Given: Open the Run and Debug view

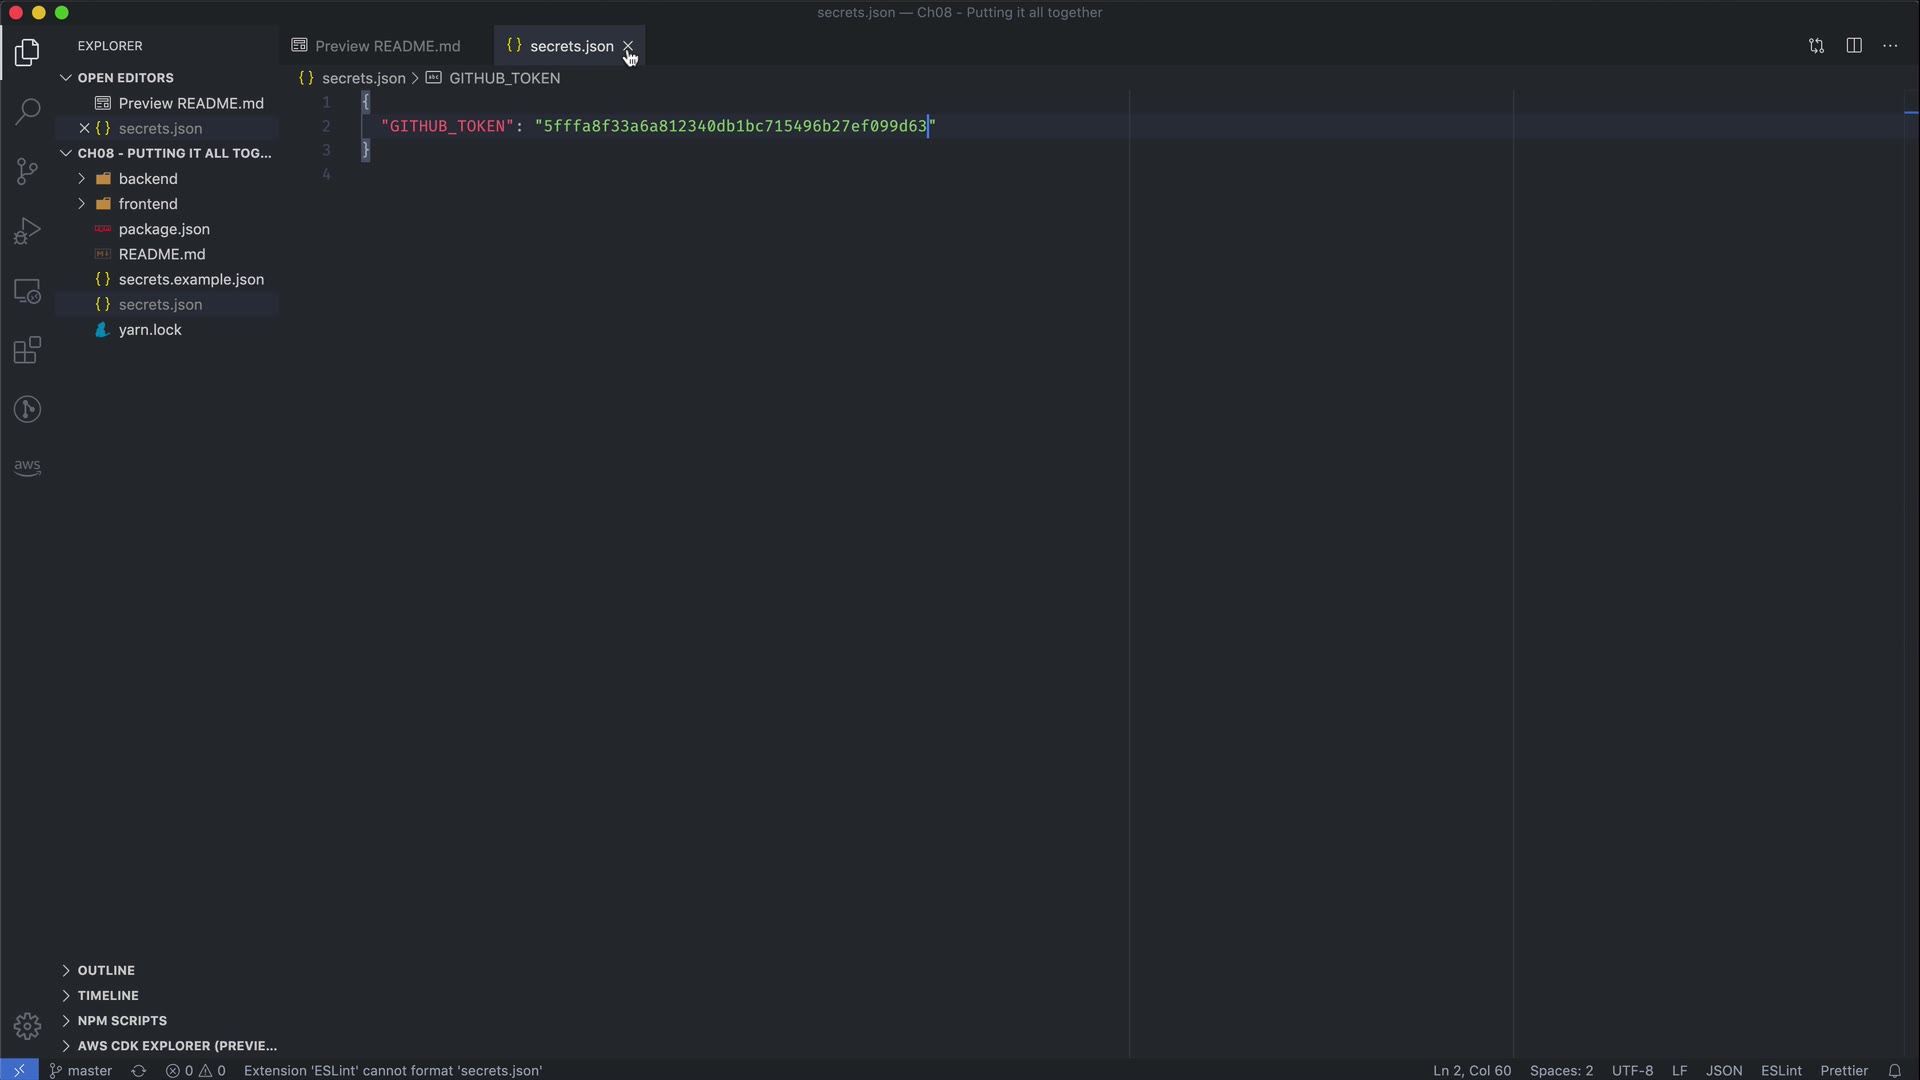Looking at the screenshot, I should click(x=27, y=231).
